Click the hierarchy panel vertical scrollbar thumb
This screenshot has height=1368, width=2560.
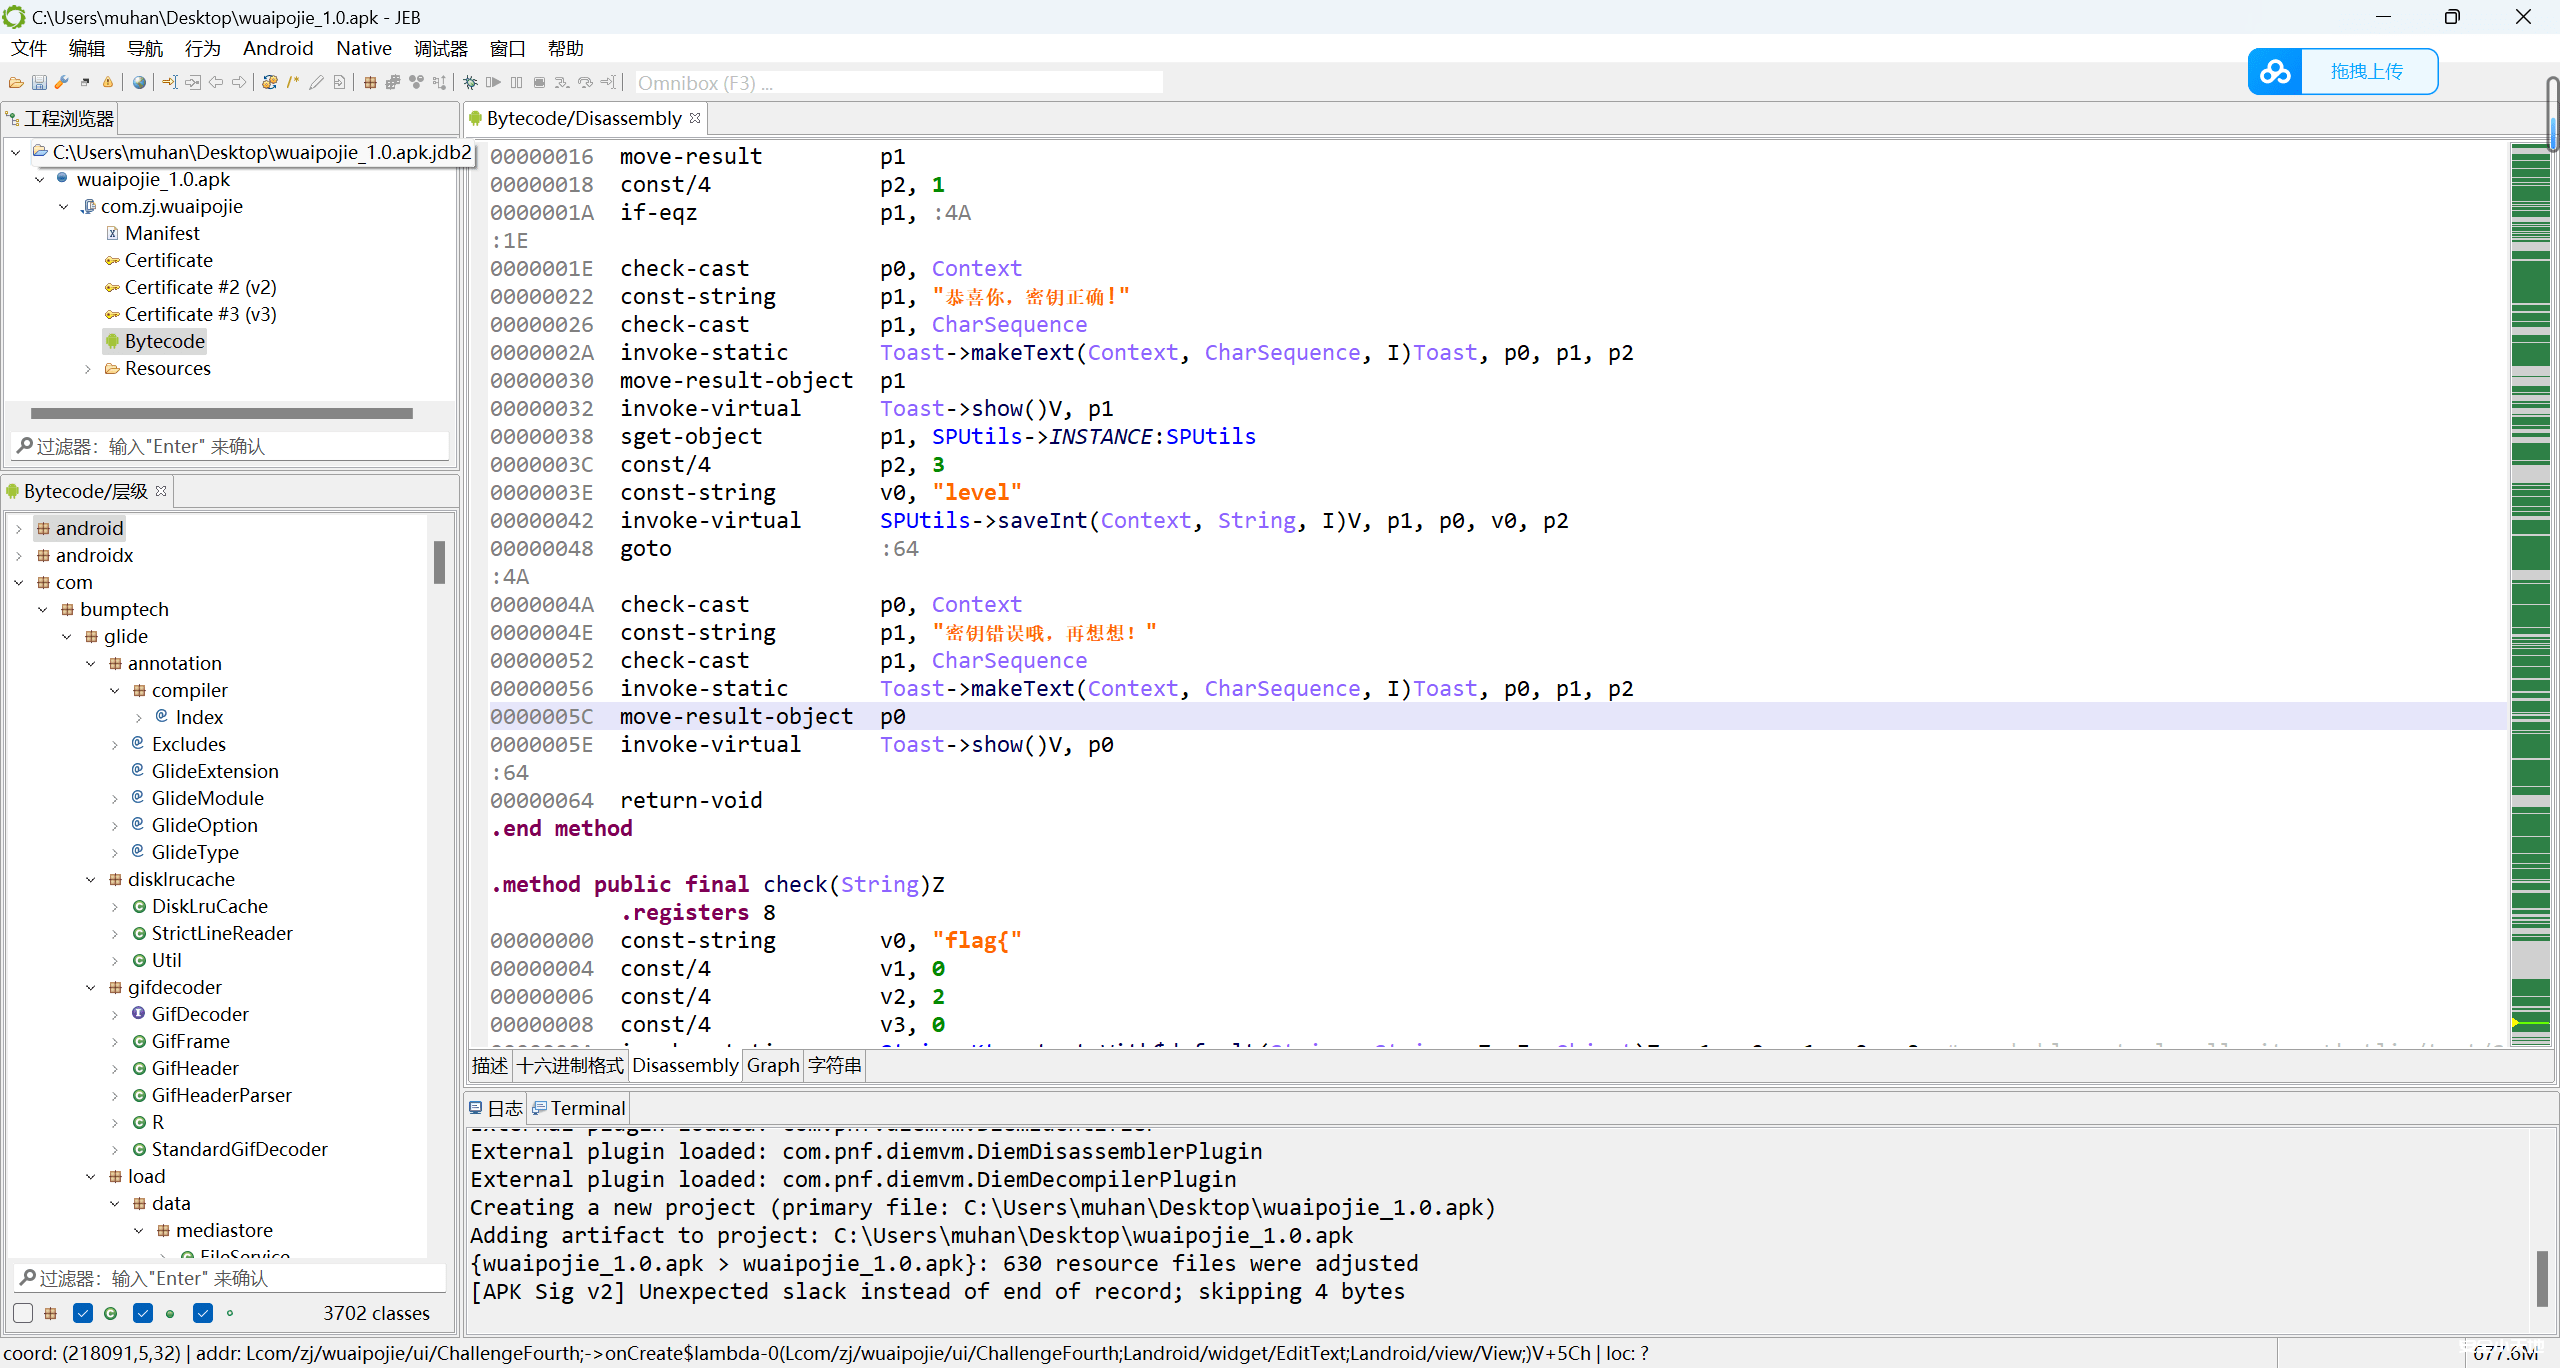[x=439, y=562]
